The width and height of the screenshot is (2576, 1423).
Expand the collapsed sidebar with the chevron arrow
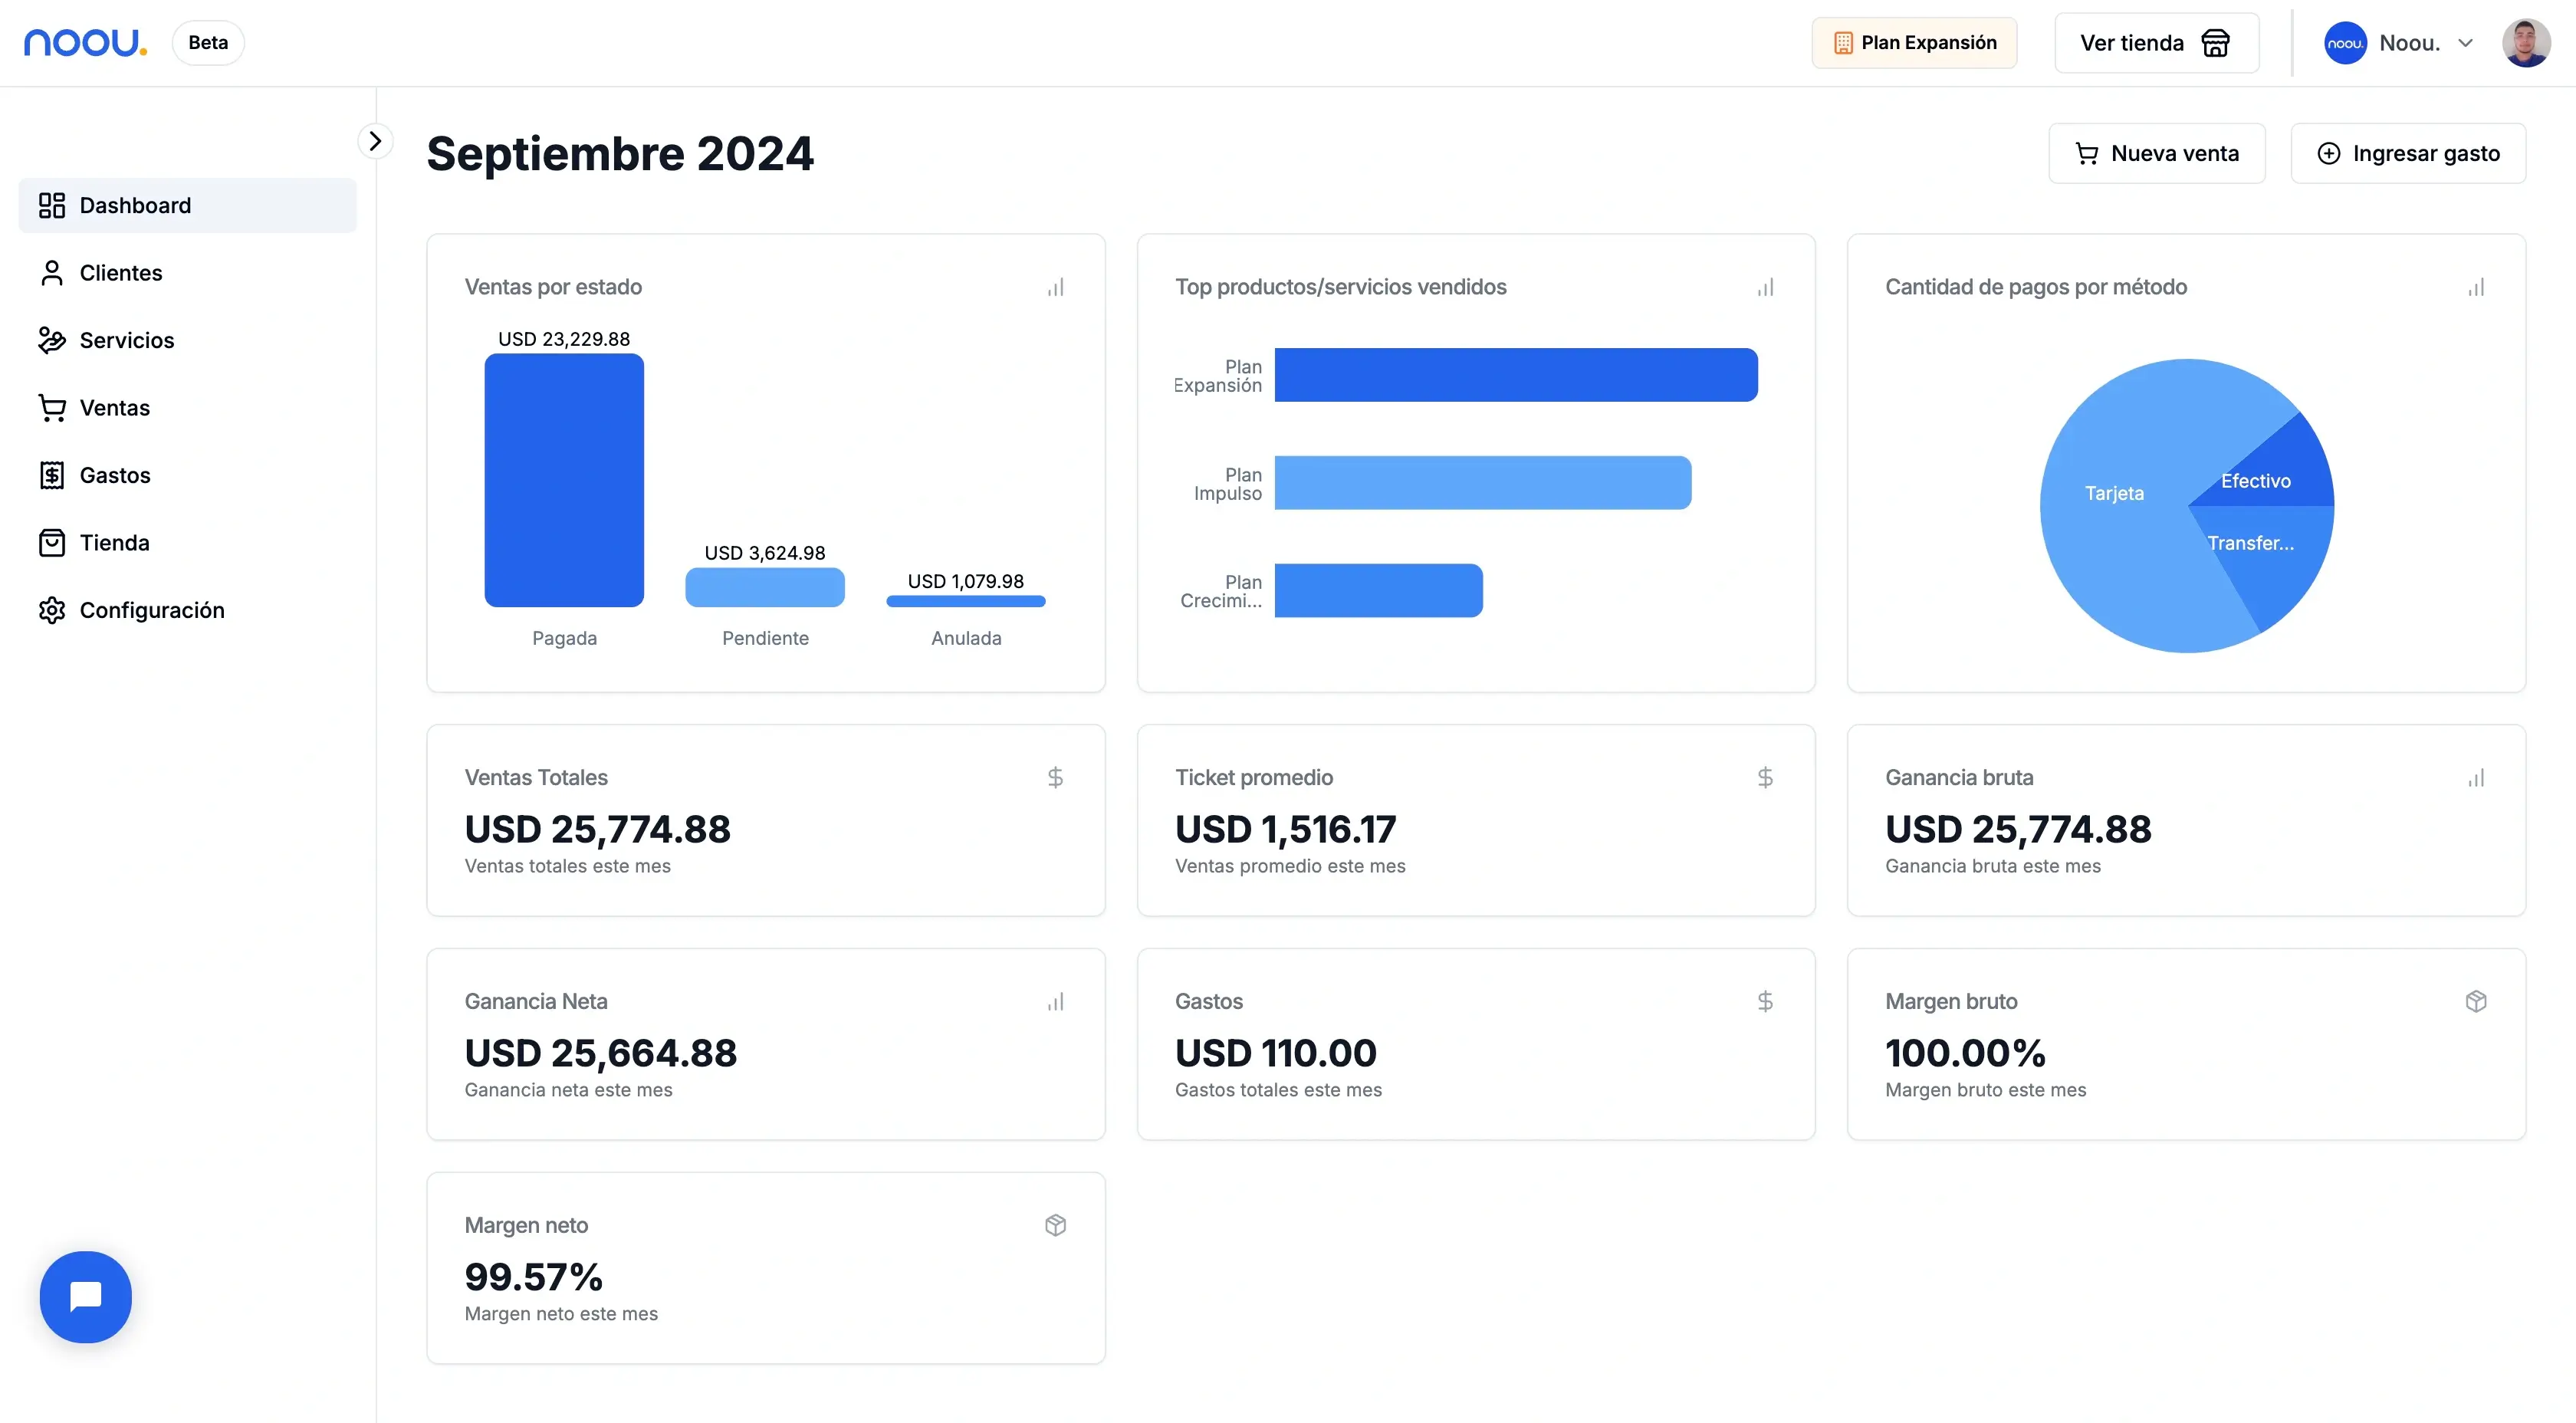[x=376, y=140]
